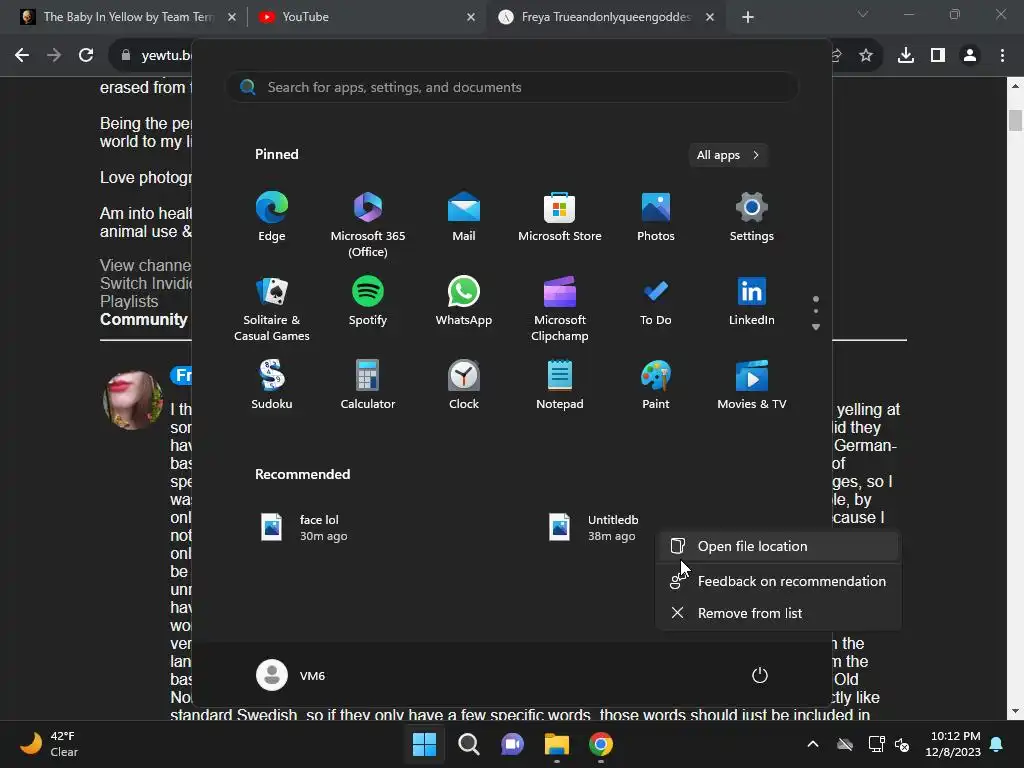The image size is (1024, 768).
Task: Open the Edge pinned app
Action: click(x=272, y=217)
